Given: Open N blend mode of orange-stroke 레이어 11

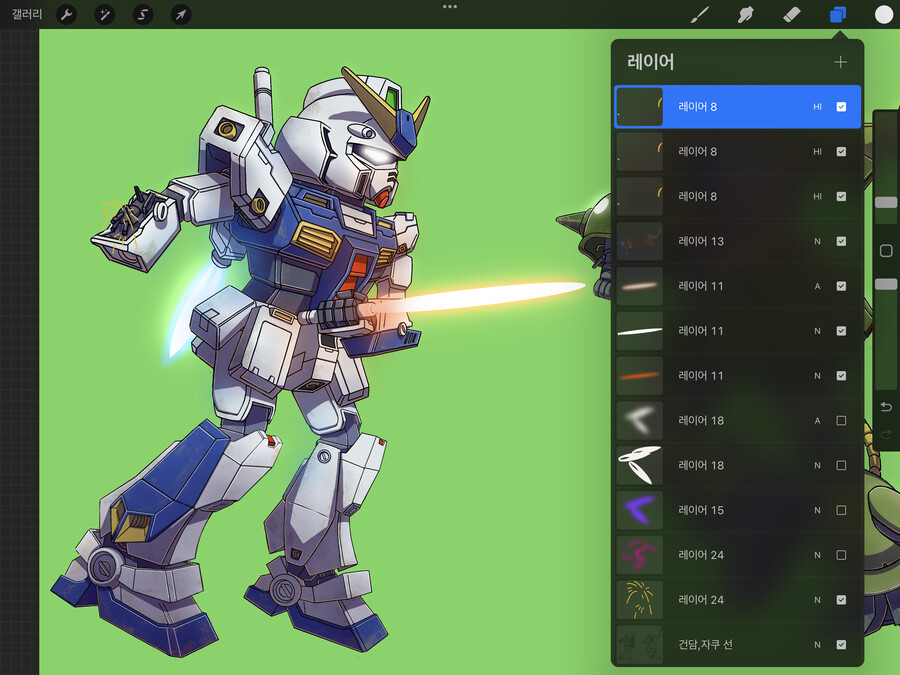Looking at the screenshot, I should (x=817, y=375).
